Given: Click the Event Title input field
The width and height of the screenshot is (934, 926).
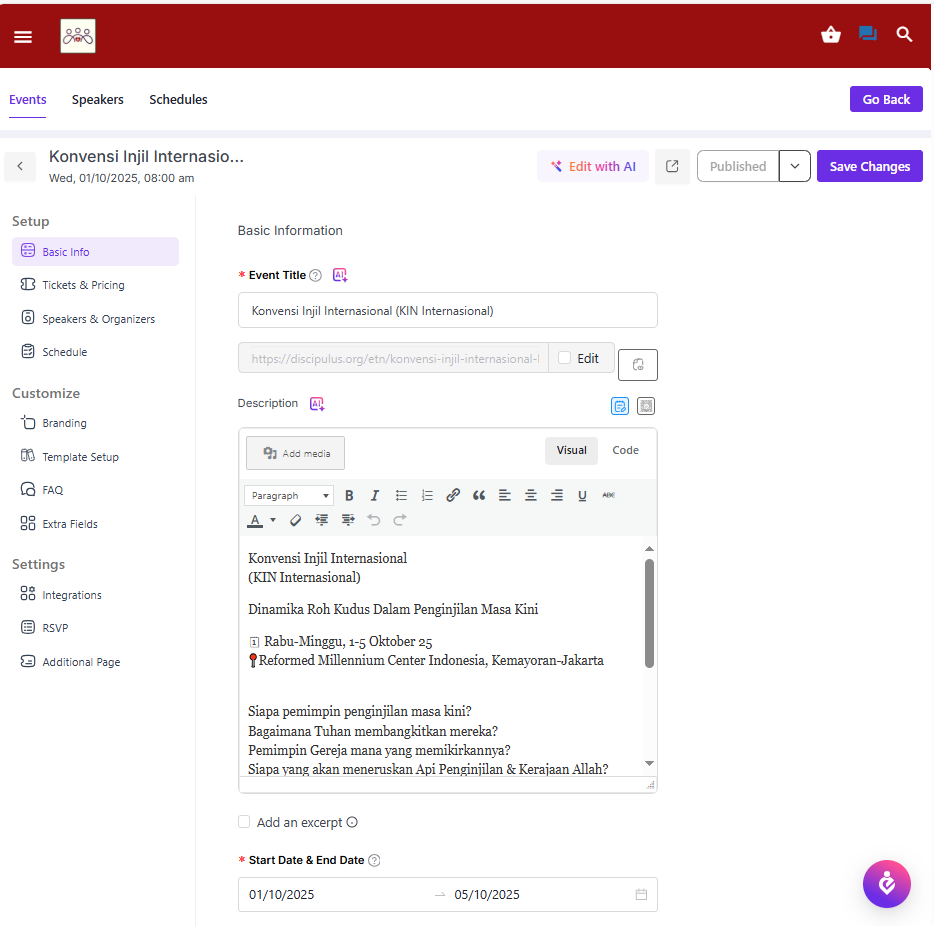Looking at the screenshot, I should [x=447, y=311].
